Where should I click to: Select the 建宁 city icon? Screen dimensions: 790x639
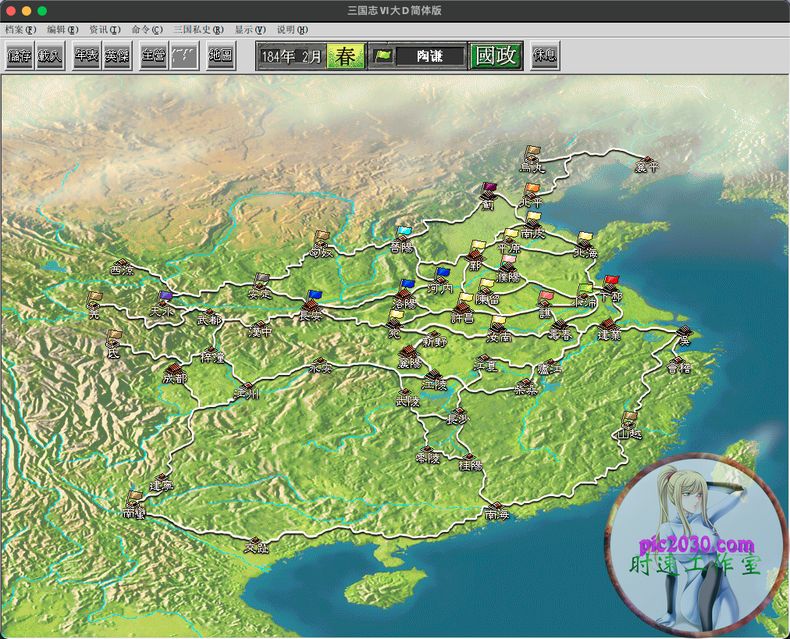tap(161, 482)
